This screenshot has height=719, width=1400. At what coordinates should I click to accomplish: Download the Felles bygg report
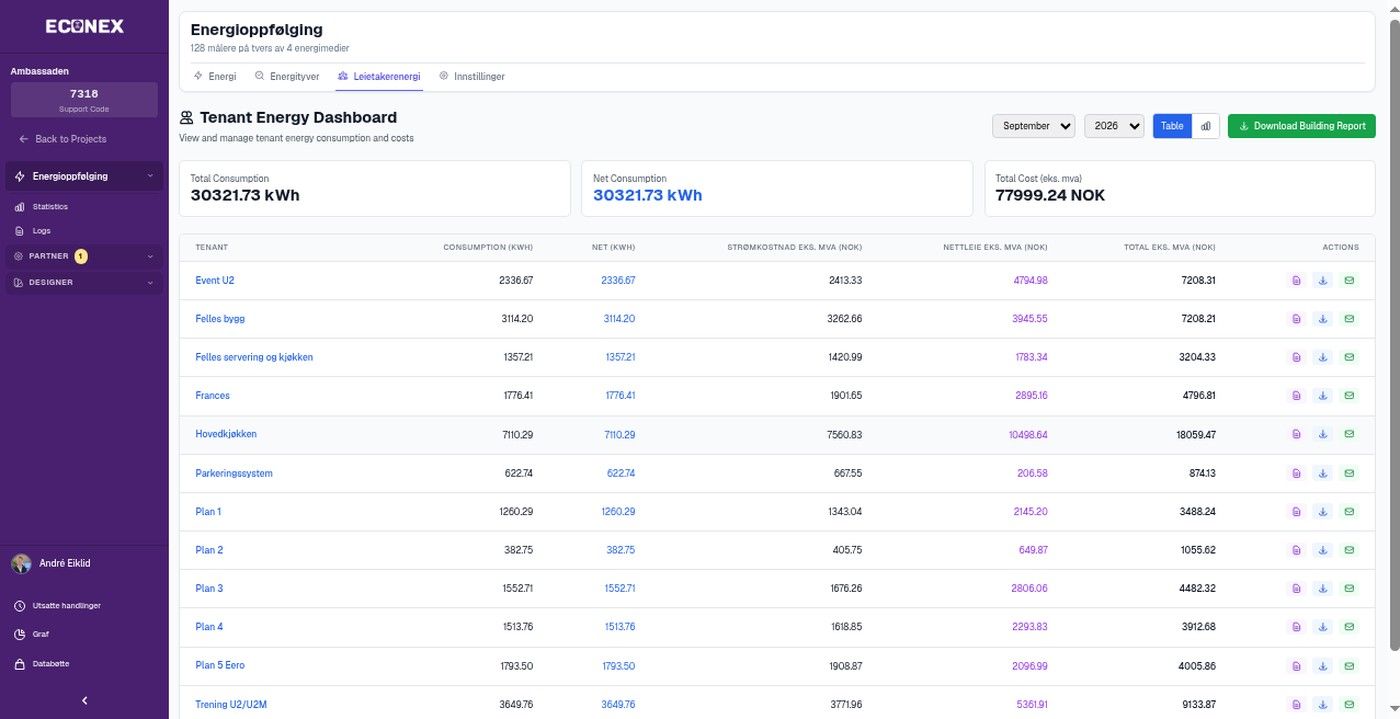(1322, 319)
